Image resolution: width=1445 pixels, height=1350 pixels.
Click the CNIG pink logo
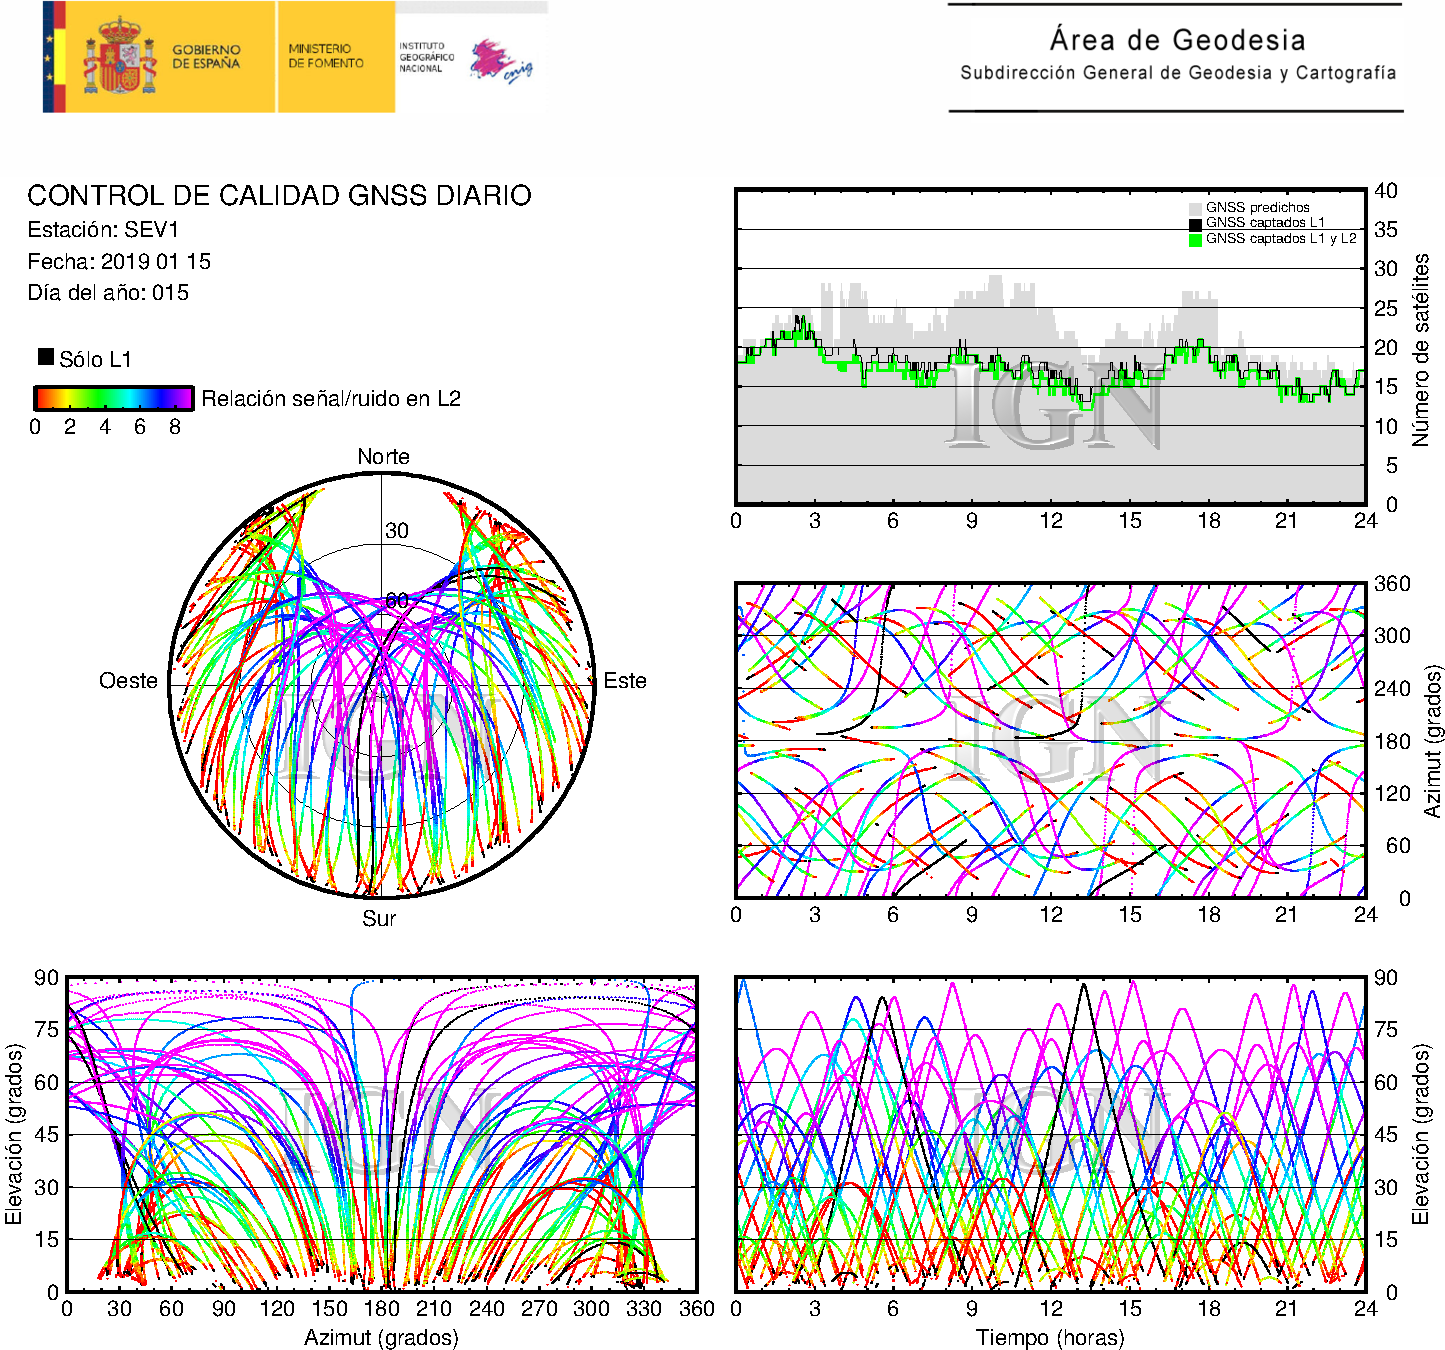(x=500, y=61)
